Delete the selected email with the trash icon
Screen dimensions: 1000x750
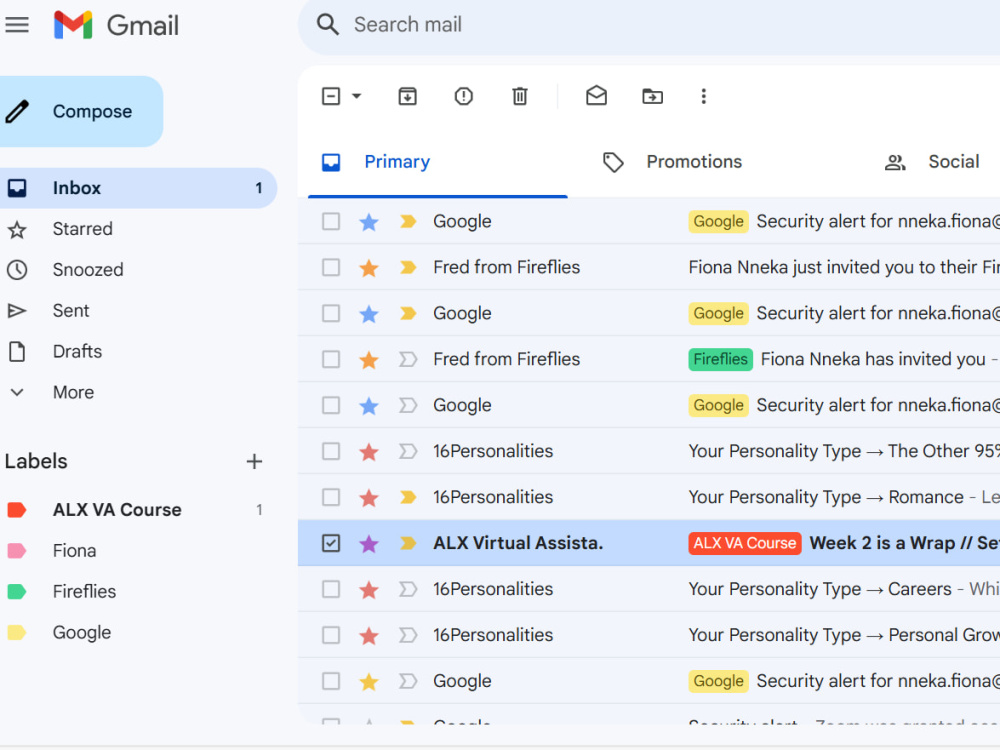pos(520,96)
